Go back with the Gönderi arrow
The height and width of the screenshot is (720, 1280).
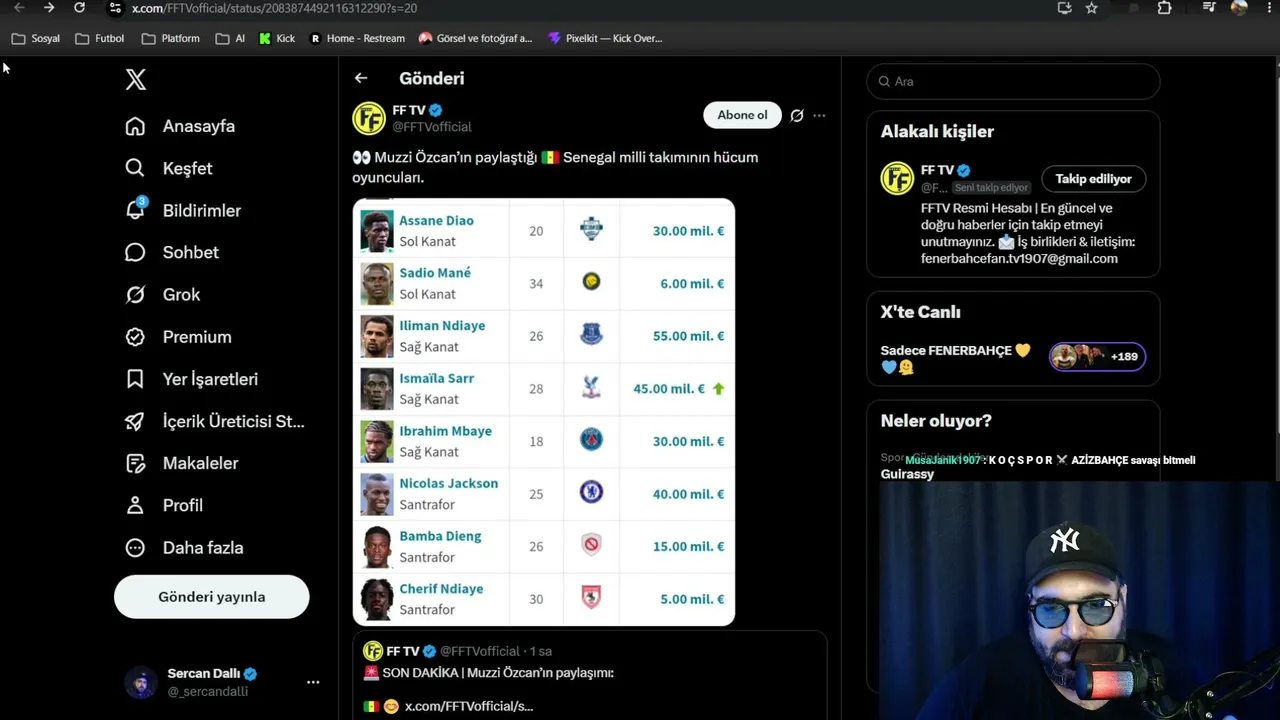click(x=361, y=78)
